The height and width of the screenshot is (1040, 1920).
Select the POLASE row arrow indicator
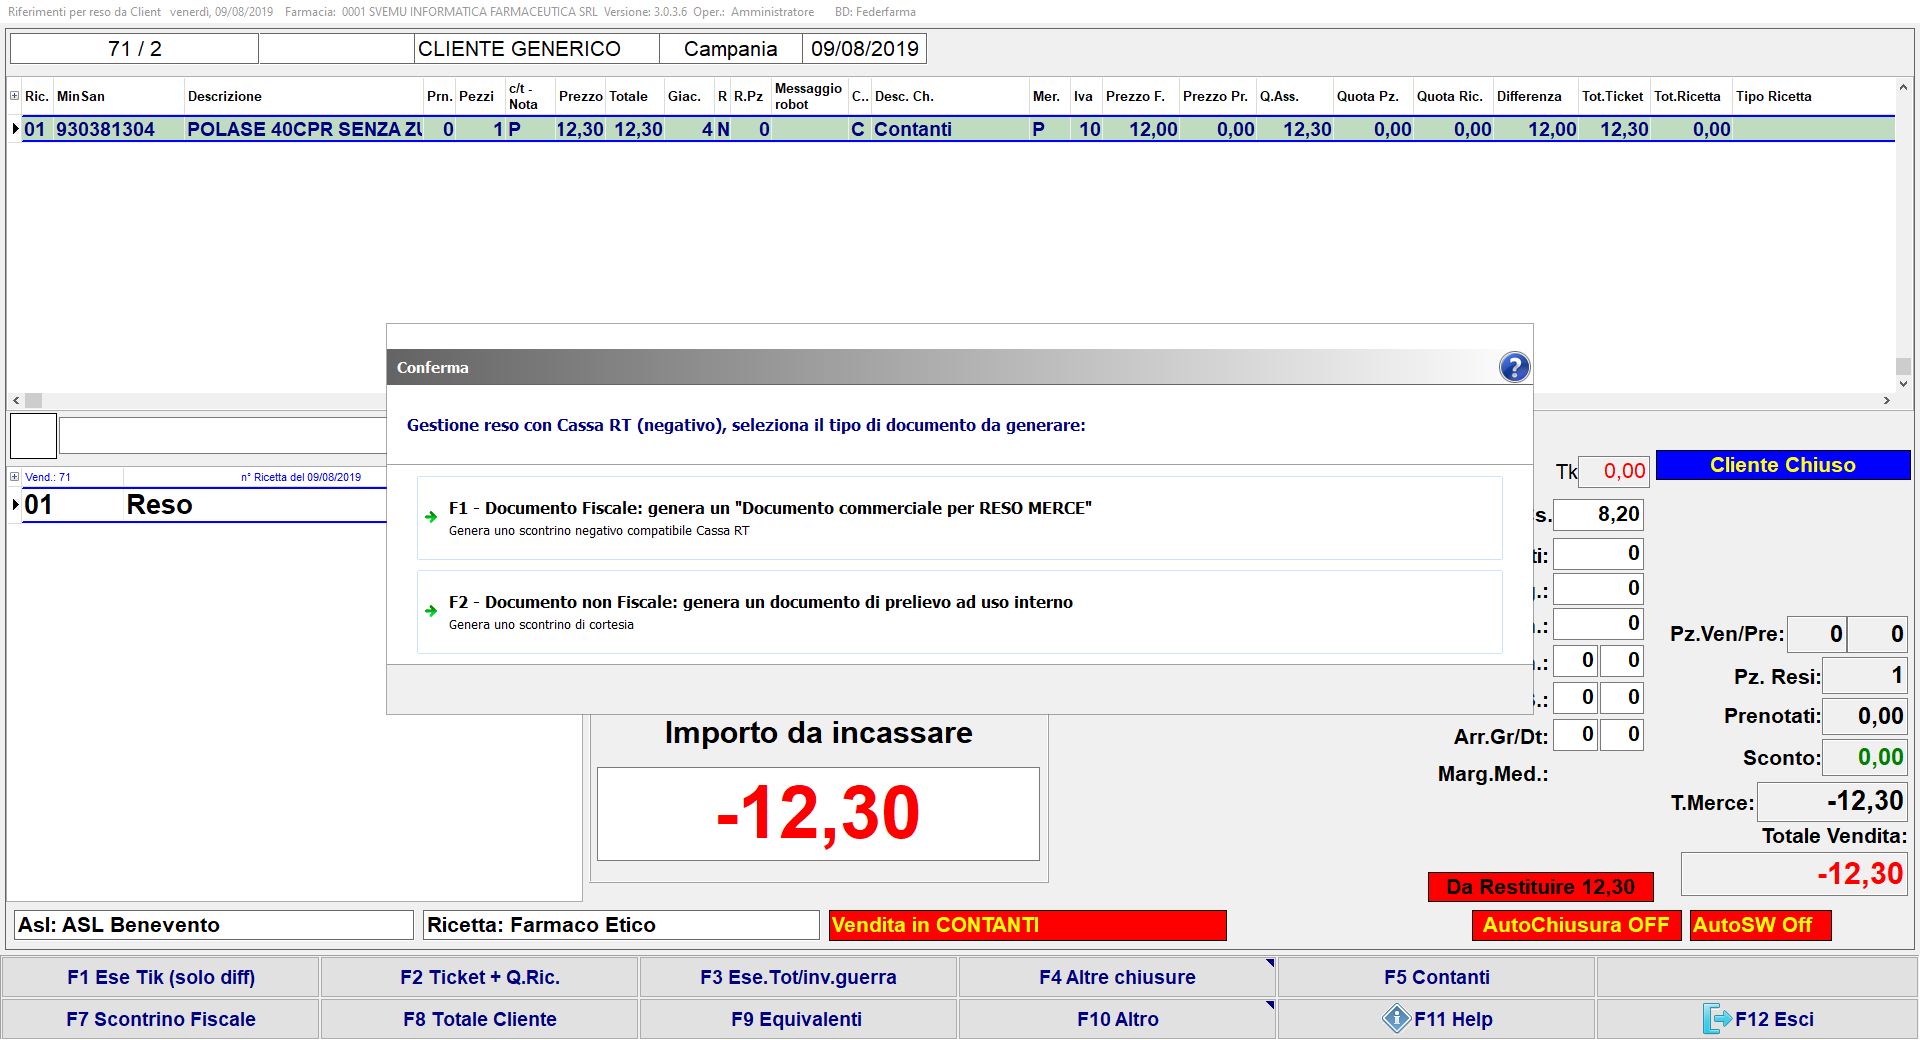15,129
